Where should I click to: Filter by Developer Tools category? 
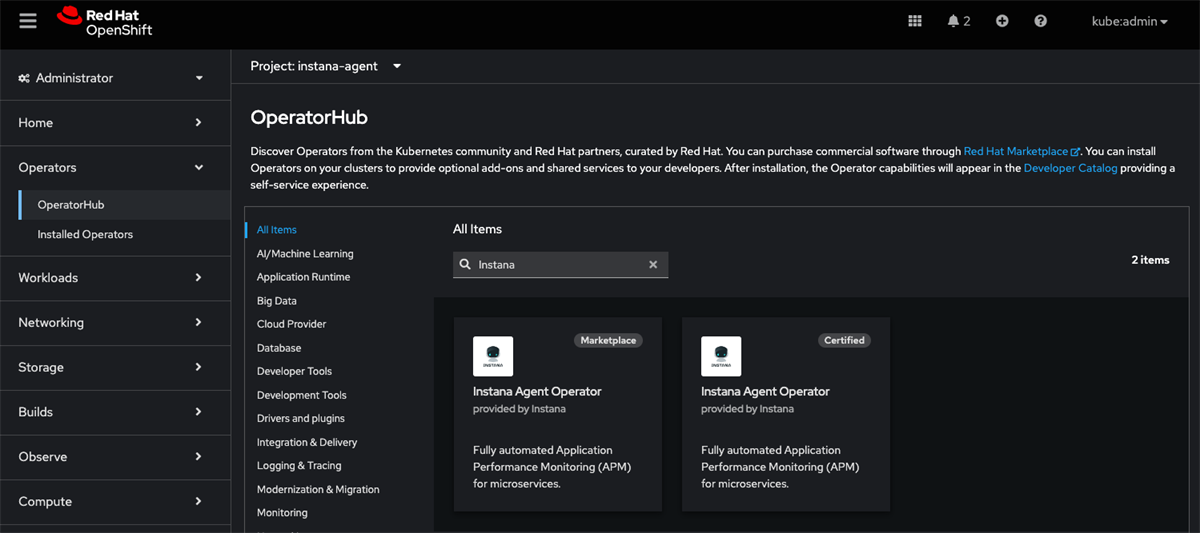pos(294,371)
